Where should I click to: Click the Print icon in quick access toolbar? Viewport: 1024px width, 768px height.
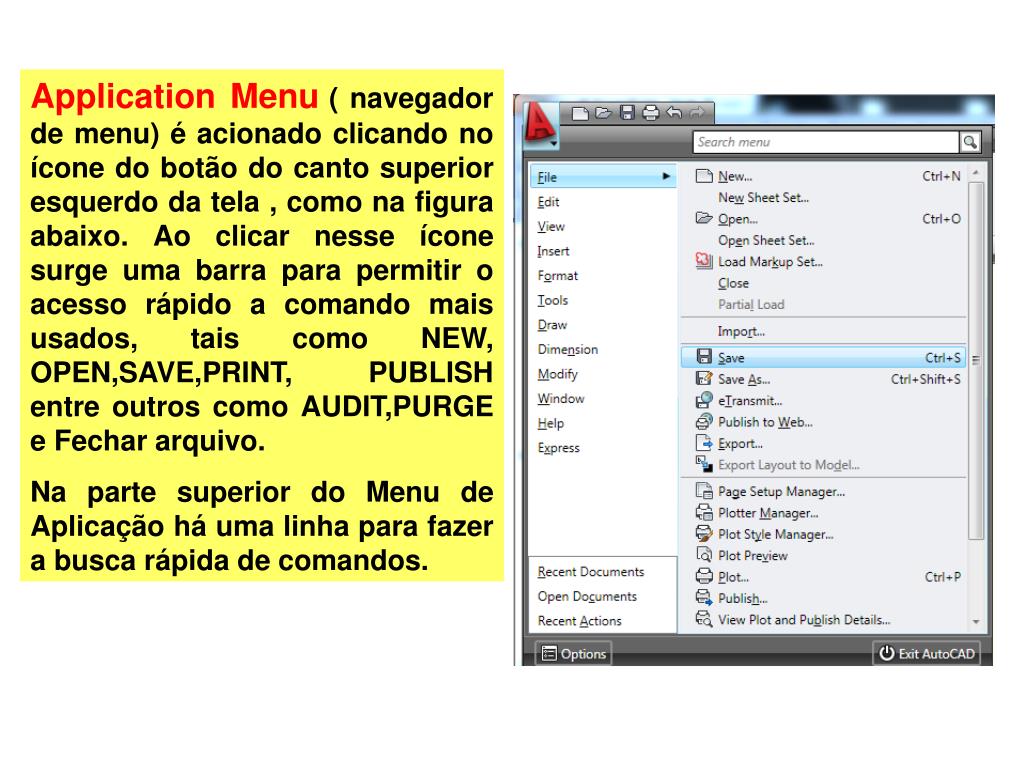(x=650, y=113)
